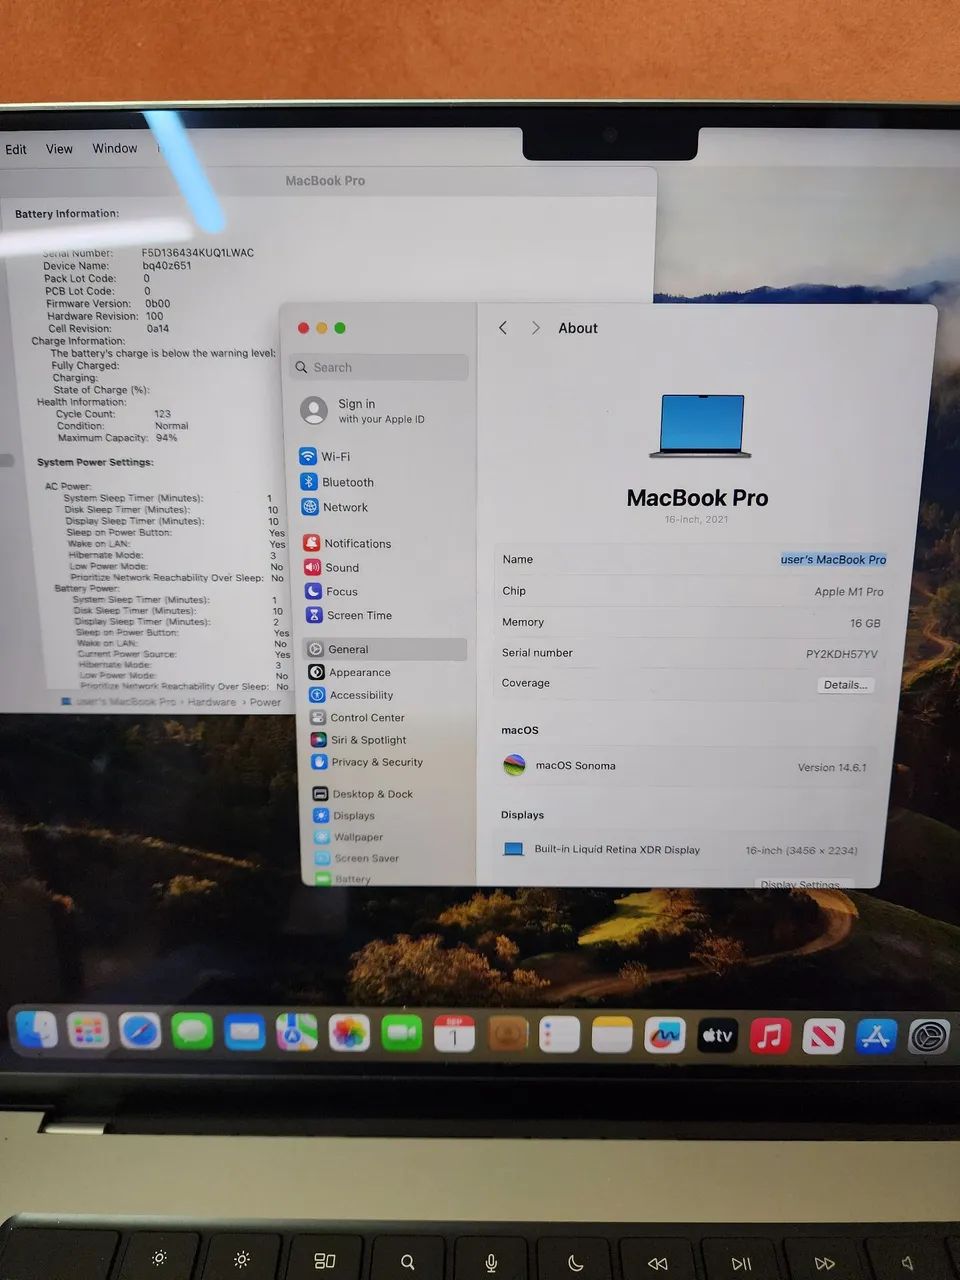Viewport: 960px width, 1280px height.
Task: Select General in the settings sidebar
Action: pyautogui.click(x=385, y=649)
